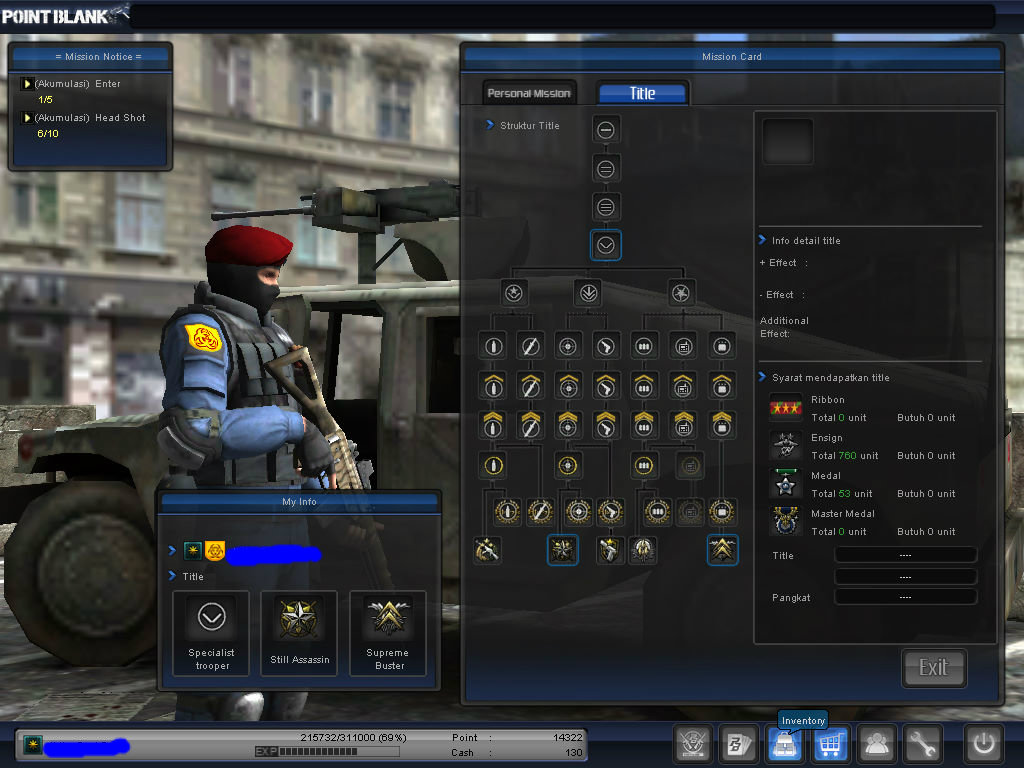Select plain magazines title icon without chevrons
Screen dimensions: 1024x768
[643, 346]
